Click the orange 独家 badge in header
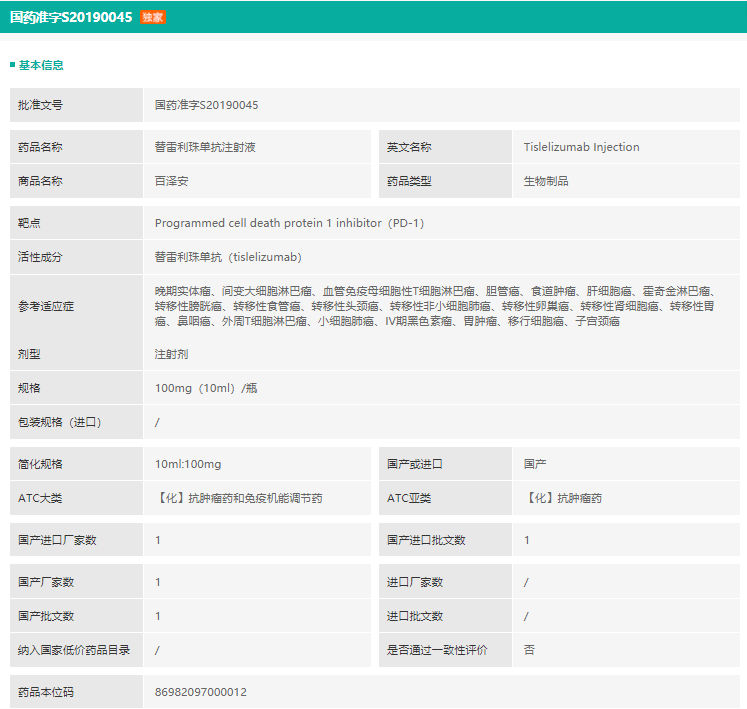This screenshot has height=709, width=747. click(x=152, y=17)
